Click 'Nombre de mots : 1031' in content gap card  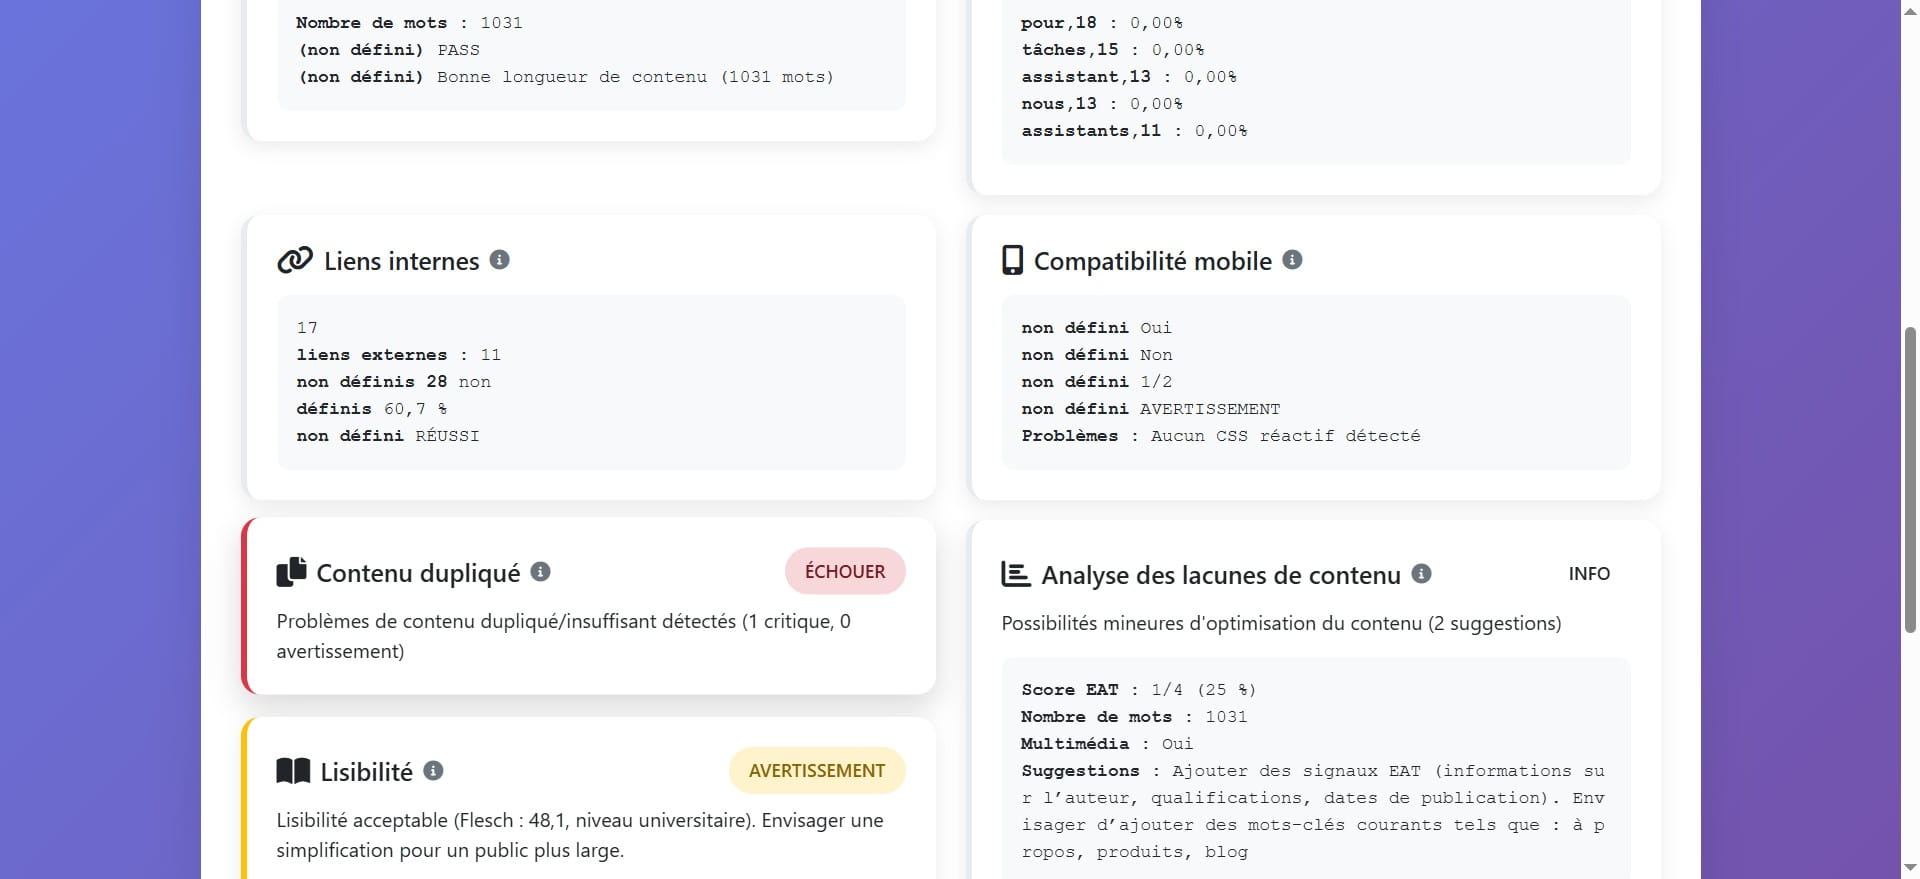[1134, 716]
